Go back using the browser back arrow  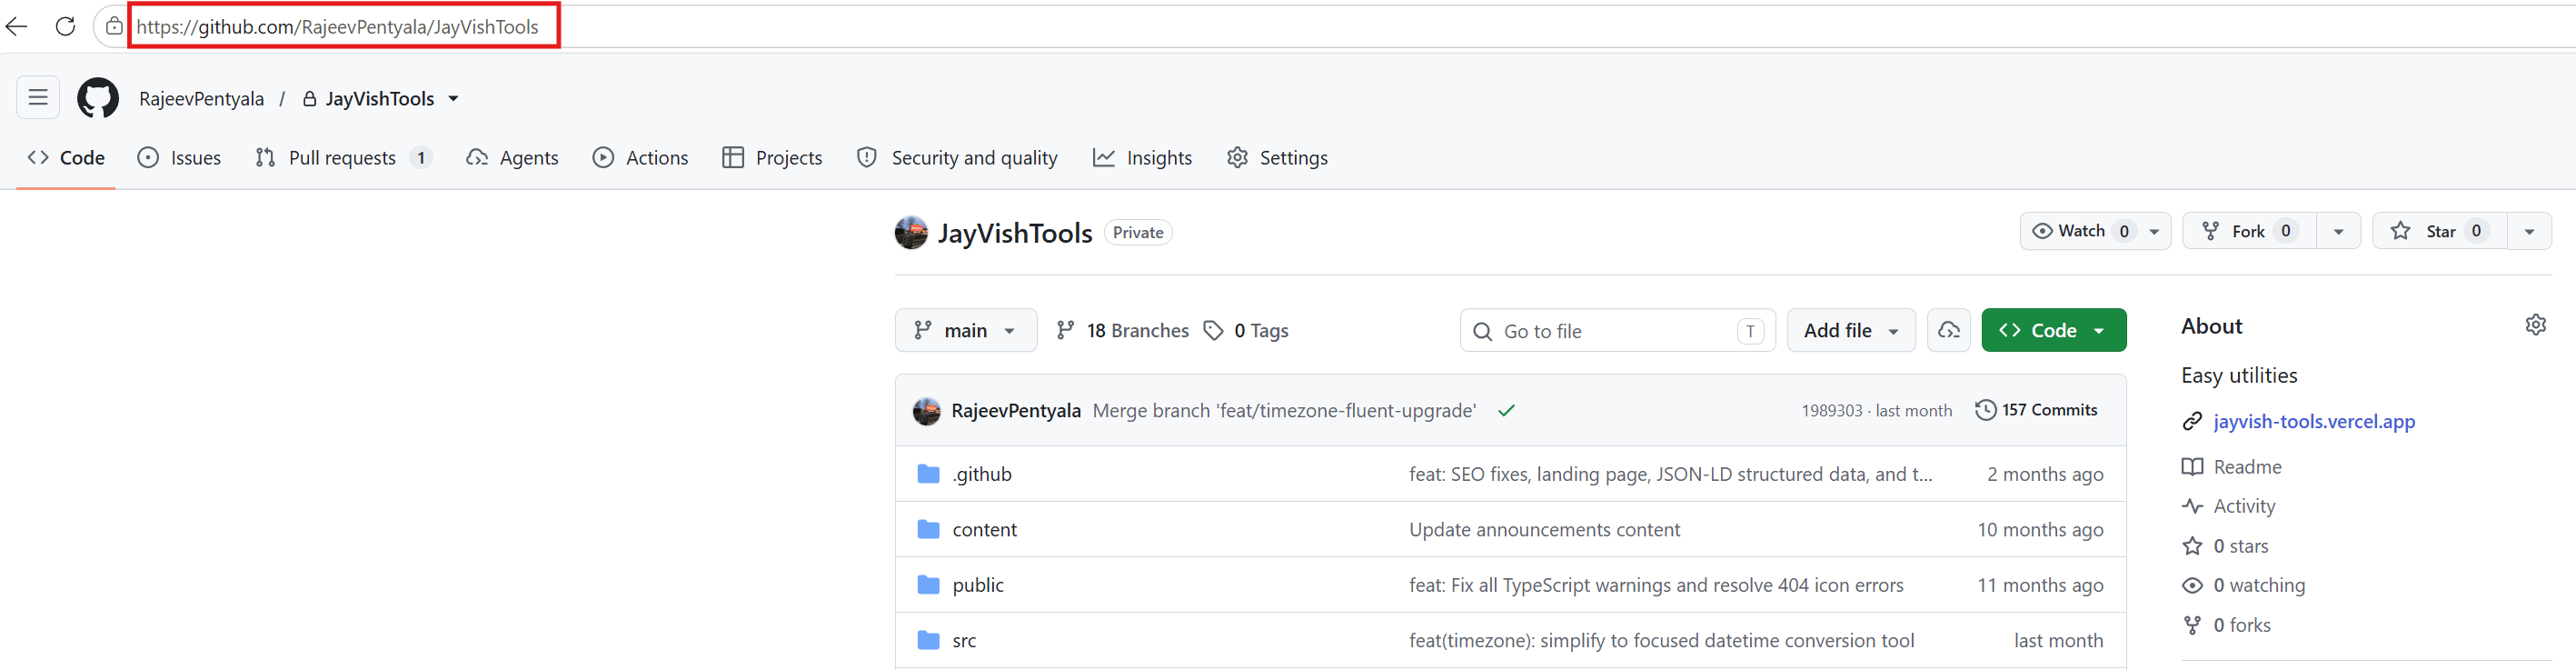point(17,26)
